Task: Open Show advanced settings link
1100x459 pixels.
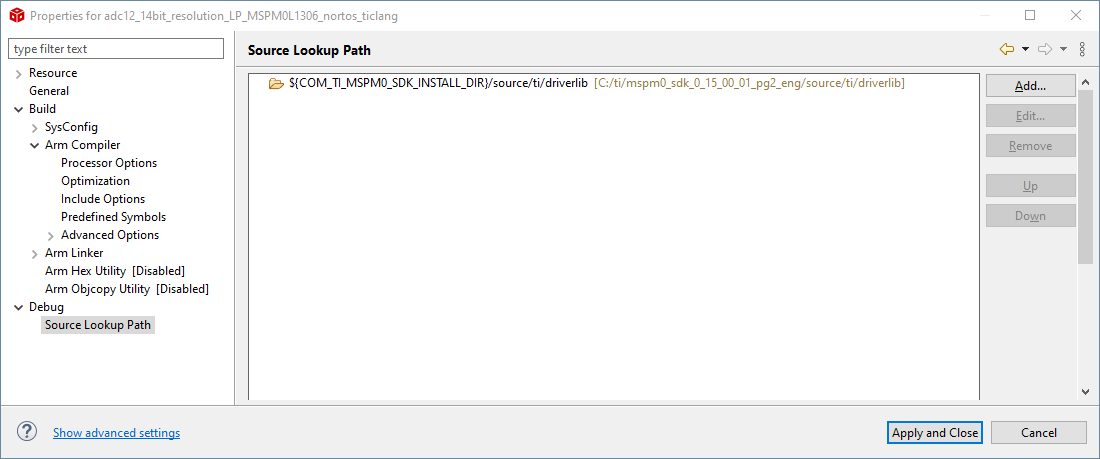Action: pos(116,433)
